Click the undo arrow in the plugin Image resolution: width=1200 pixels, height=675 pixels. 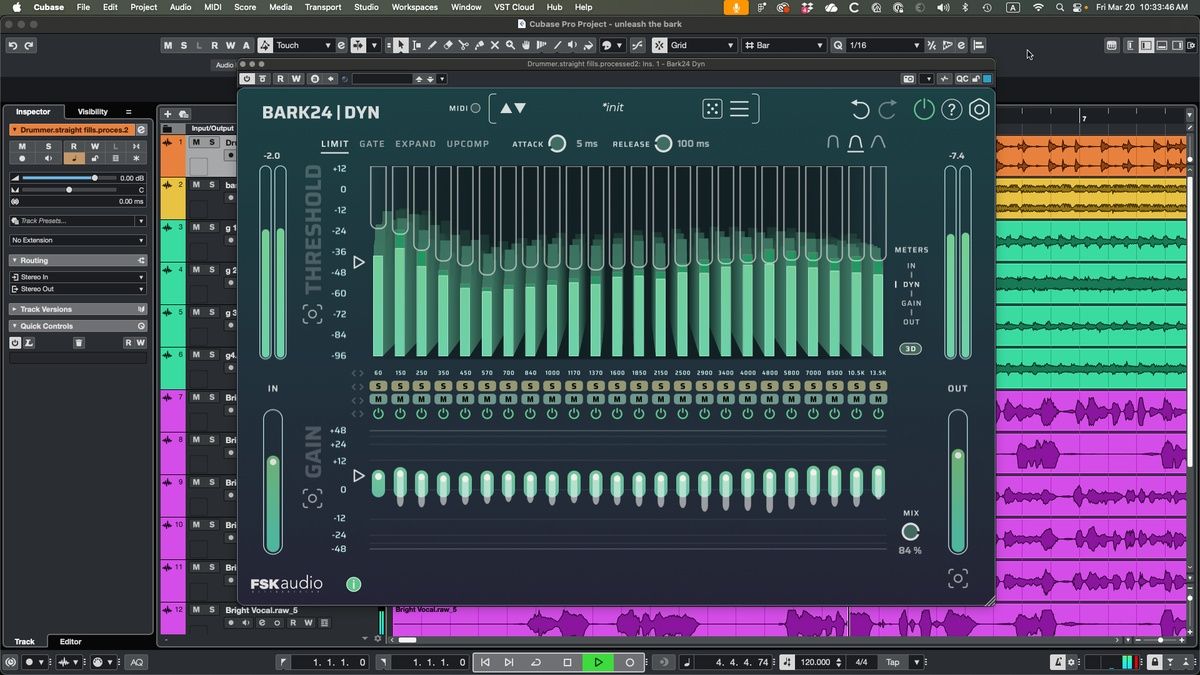(x=861, y=110)
